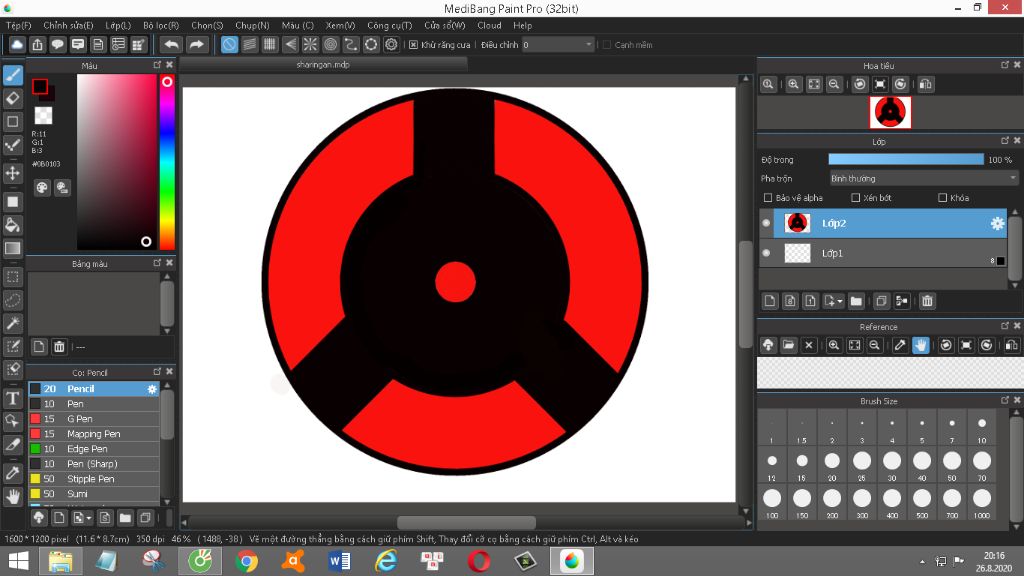The width and height of the screenshot is (1024, 576).
Task: Switch to sharingan.mdp tab
Action: pos(323,65)
